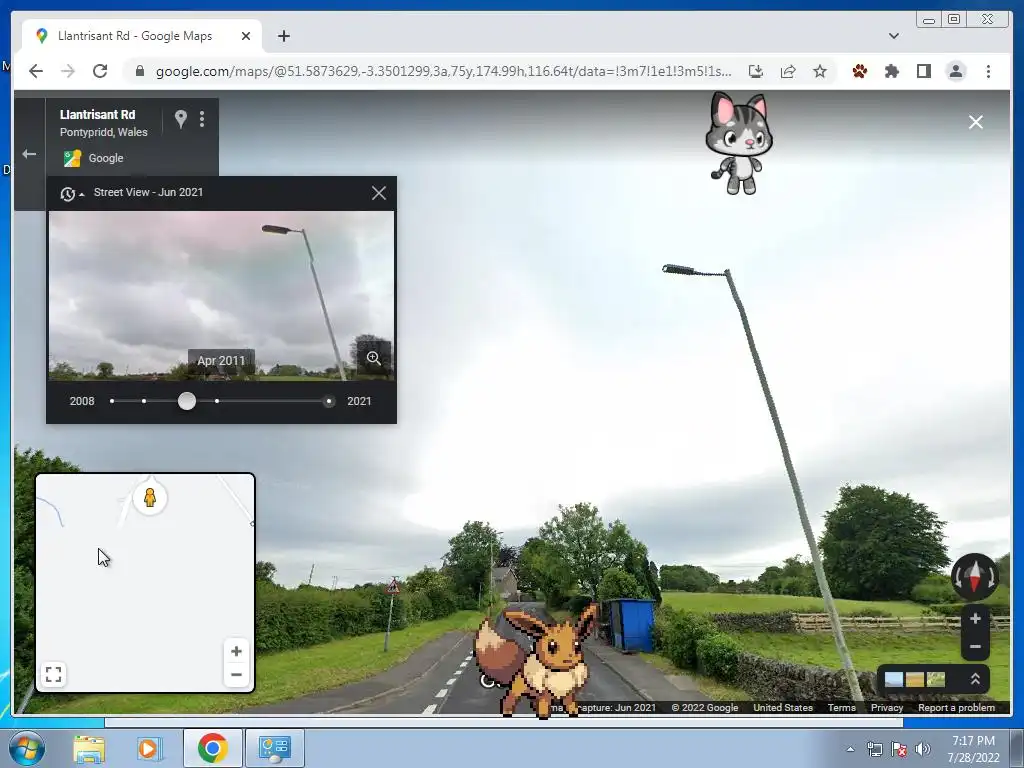Screen dimensions: 1024x768
Task: Bookmark this page with the star icon
Action: (820, 71)
